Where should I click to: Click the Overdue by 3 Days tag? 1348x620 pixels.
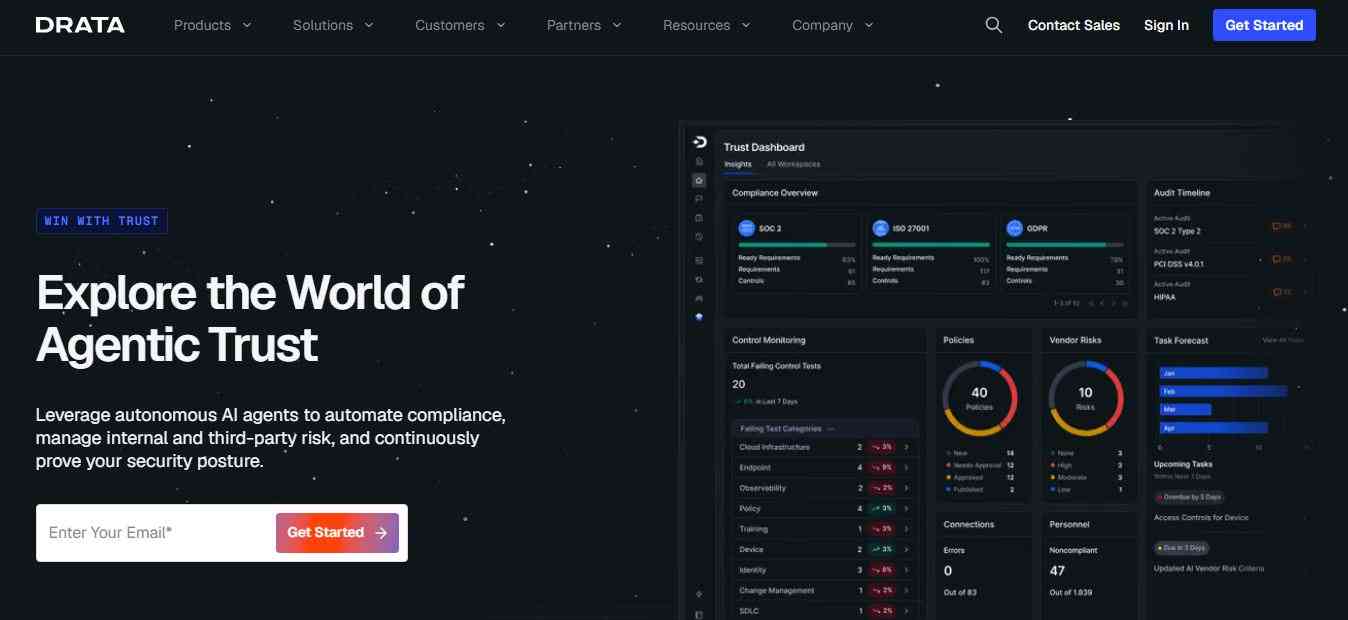pos(1188,497)
